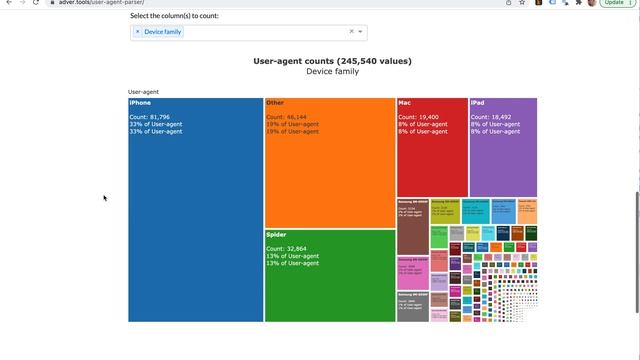The height and width of the screenshot is (360, 640).
Task: Share the page via address bar share icon
Action: click(509, 2)
